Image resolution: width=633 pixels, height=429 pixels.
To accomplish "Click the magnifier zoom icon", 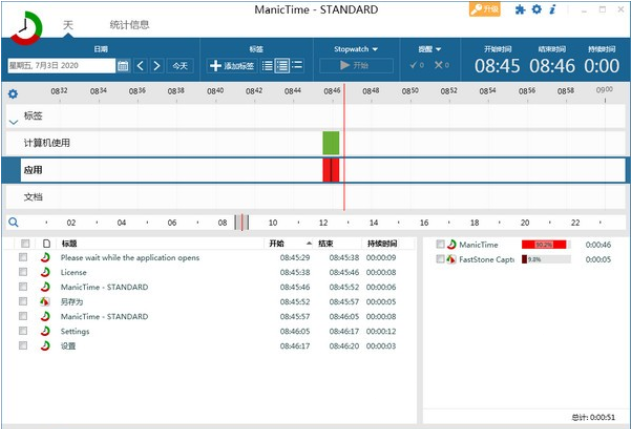I will pyautogui.click(x=13, y=222).
